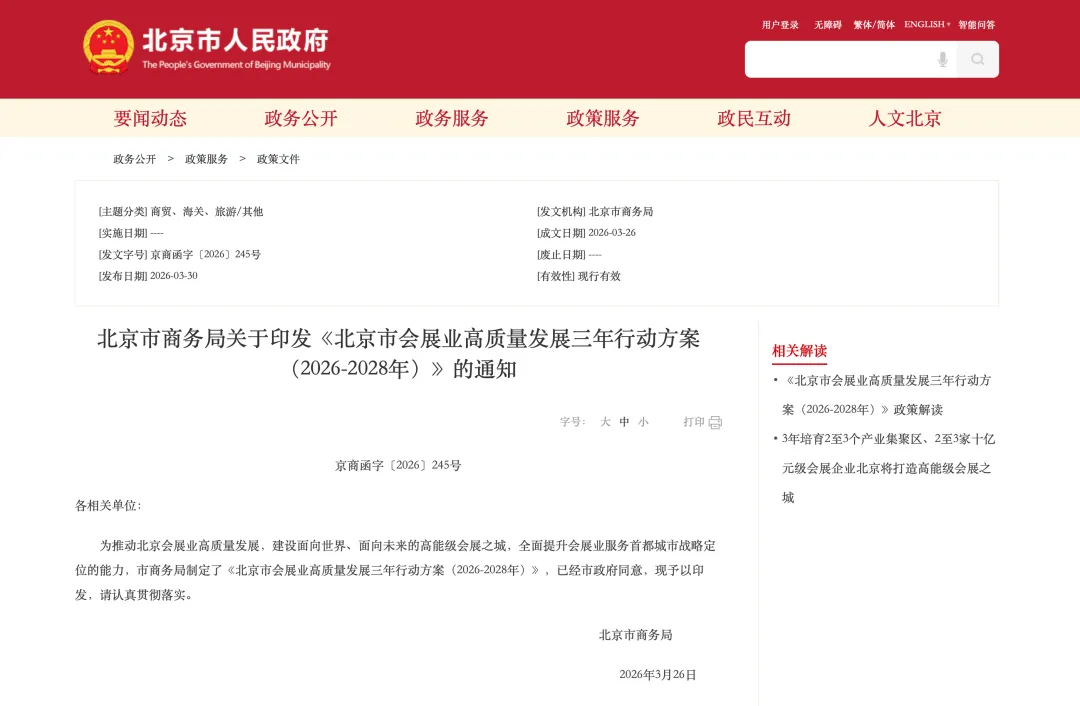The image size is (1080, 706).
Task: Click the [实施日期] field
Action: click(130, 233)
